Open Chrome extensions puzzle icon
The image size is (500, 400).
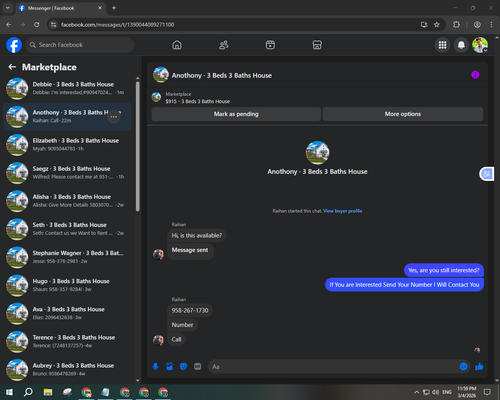click(x=456, y=25)
